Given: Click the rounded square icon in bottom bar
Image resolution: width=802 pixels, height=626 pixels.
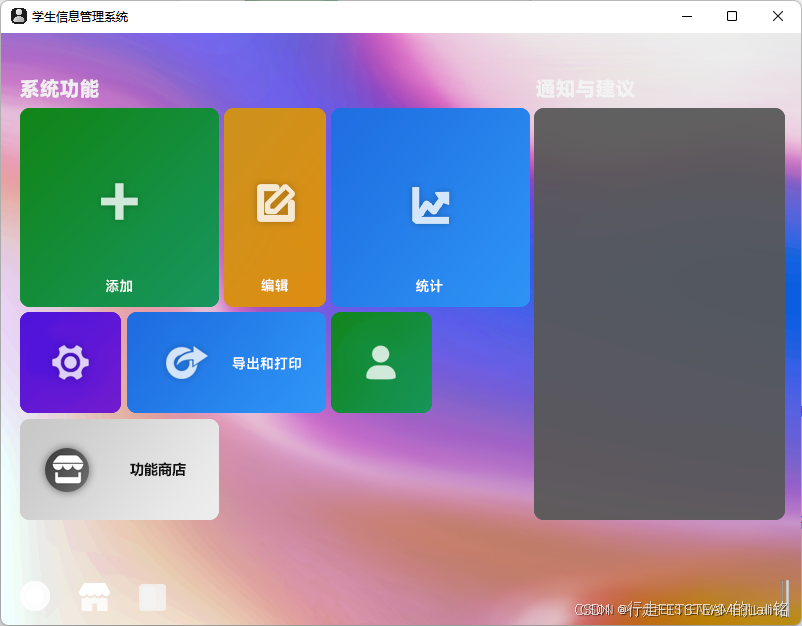Looking at the screenshot, I should pos(152,597).
